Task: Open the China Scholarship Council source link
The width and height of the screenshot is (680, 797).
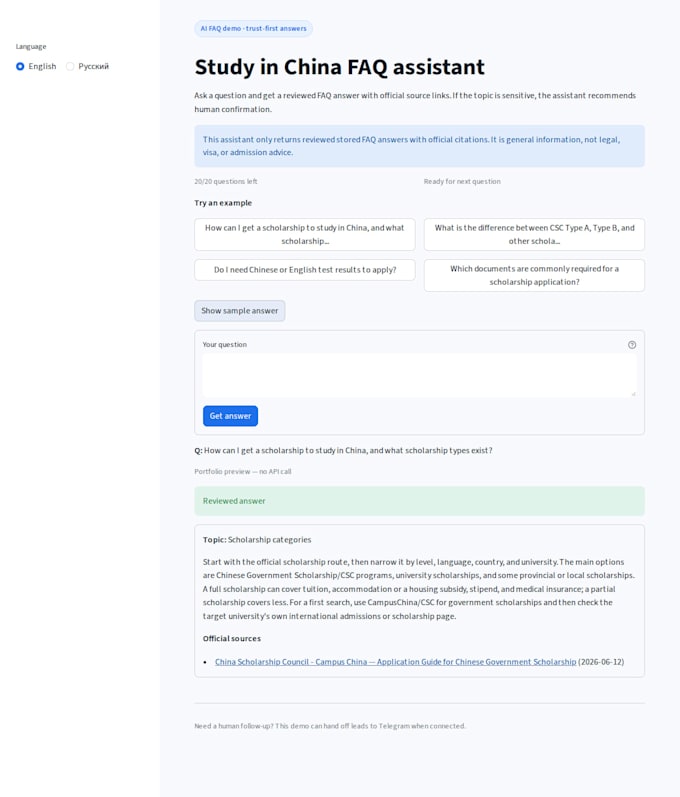Action: 395,662
